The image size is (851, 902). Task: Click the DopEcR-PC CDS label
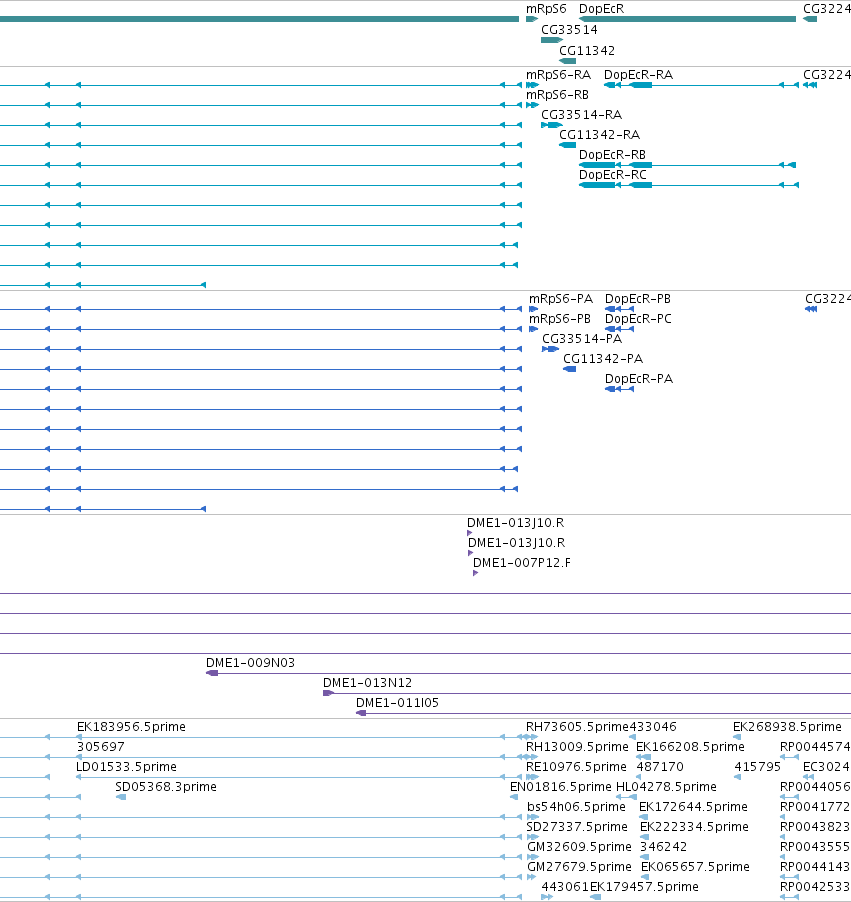pos(638,319)
